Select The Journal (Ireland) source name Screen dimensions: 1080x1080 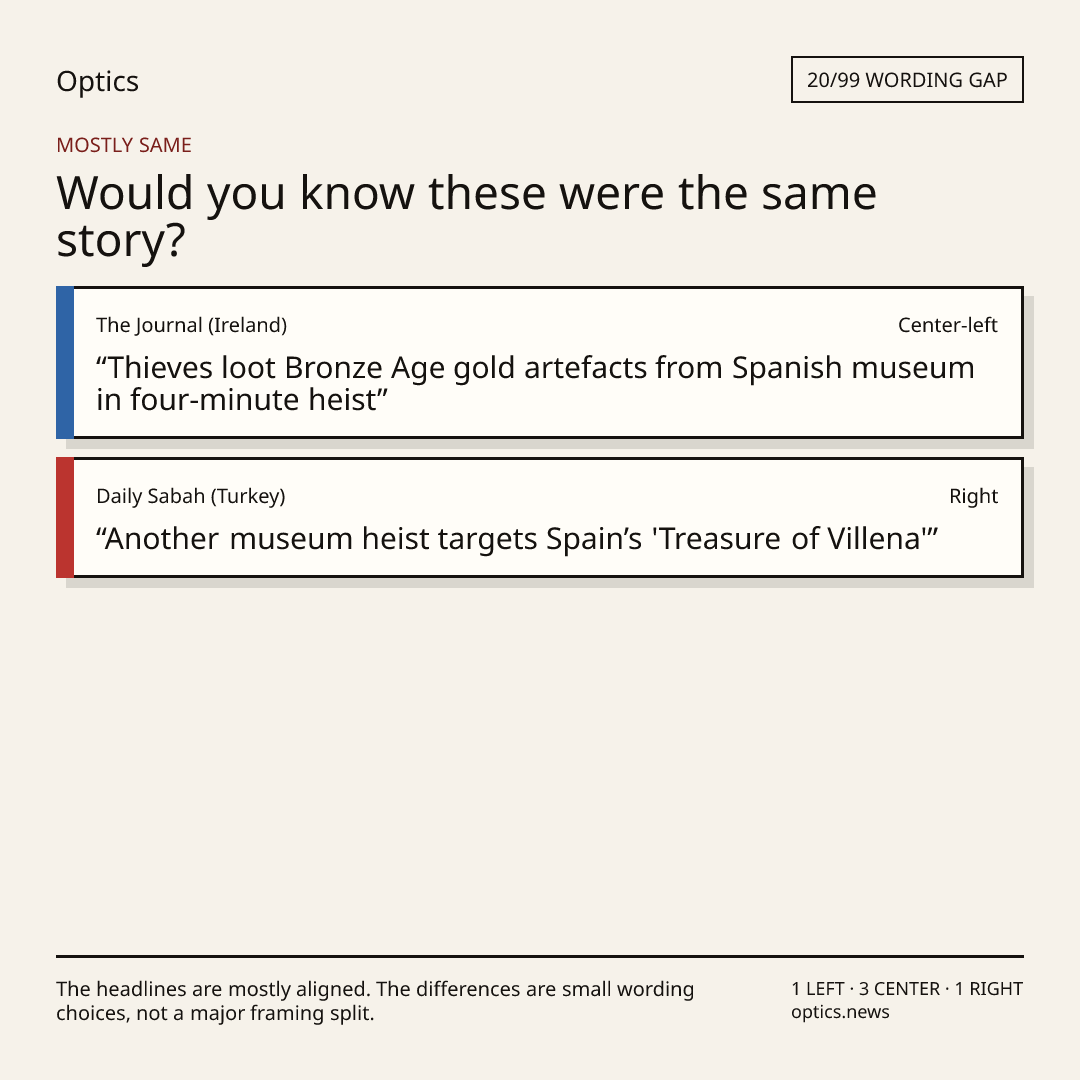click(191, 325)
